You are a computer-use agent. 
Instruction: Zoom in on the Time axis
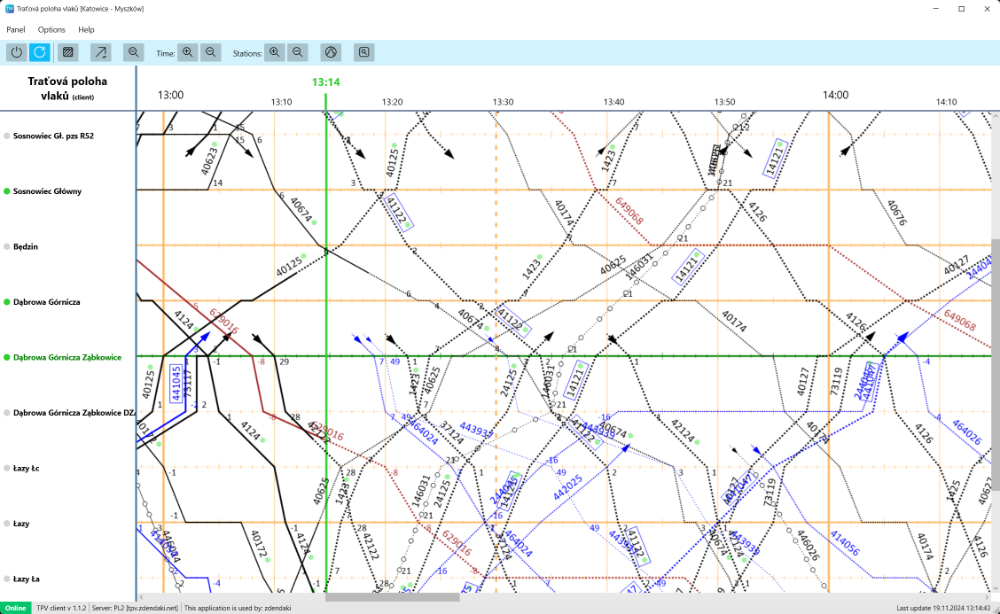pos(188,52)
